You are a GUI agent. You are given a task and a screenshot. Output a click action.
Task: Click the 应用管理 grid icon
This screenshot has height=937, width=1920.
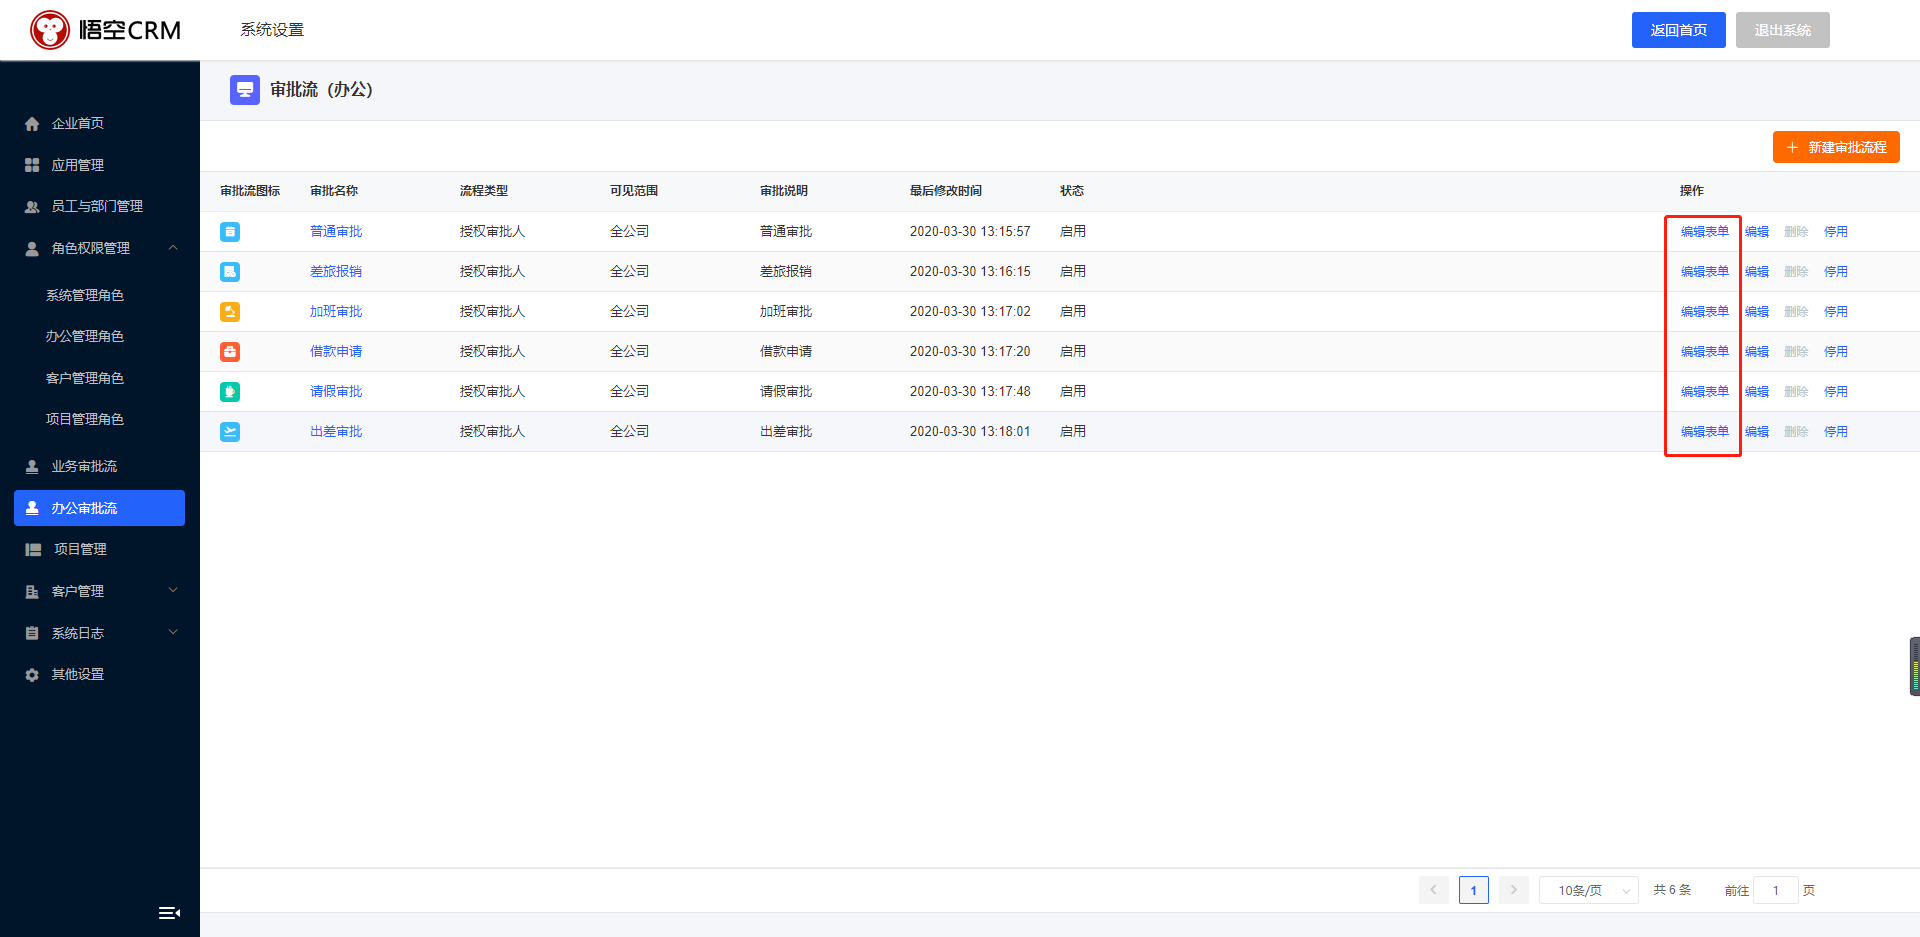[32, 165]
